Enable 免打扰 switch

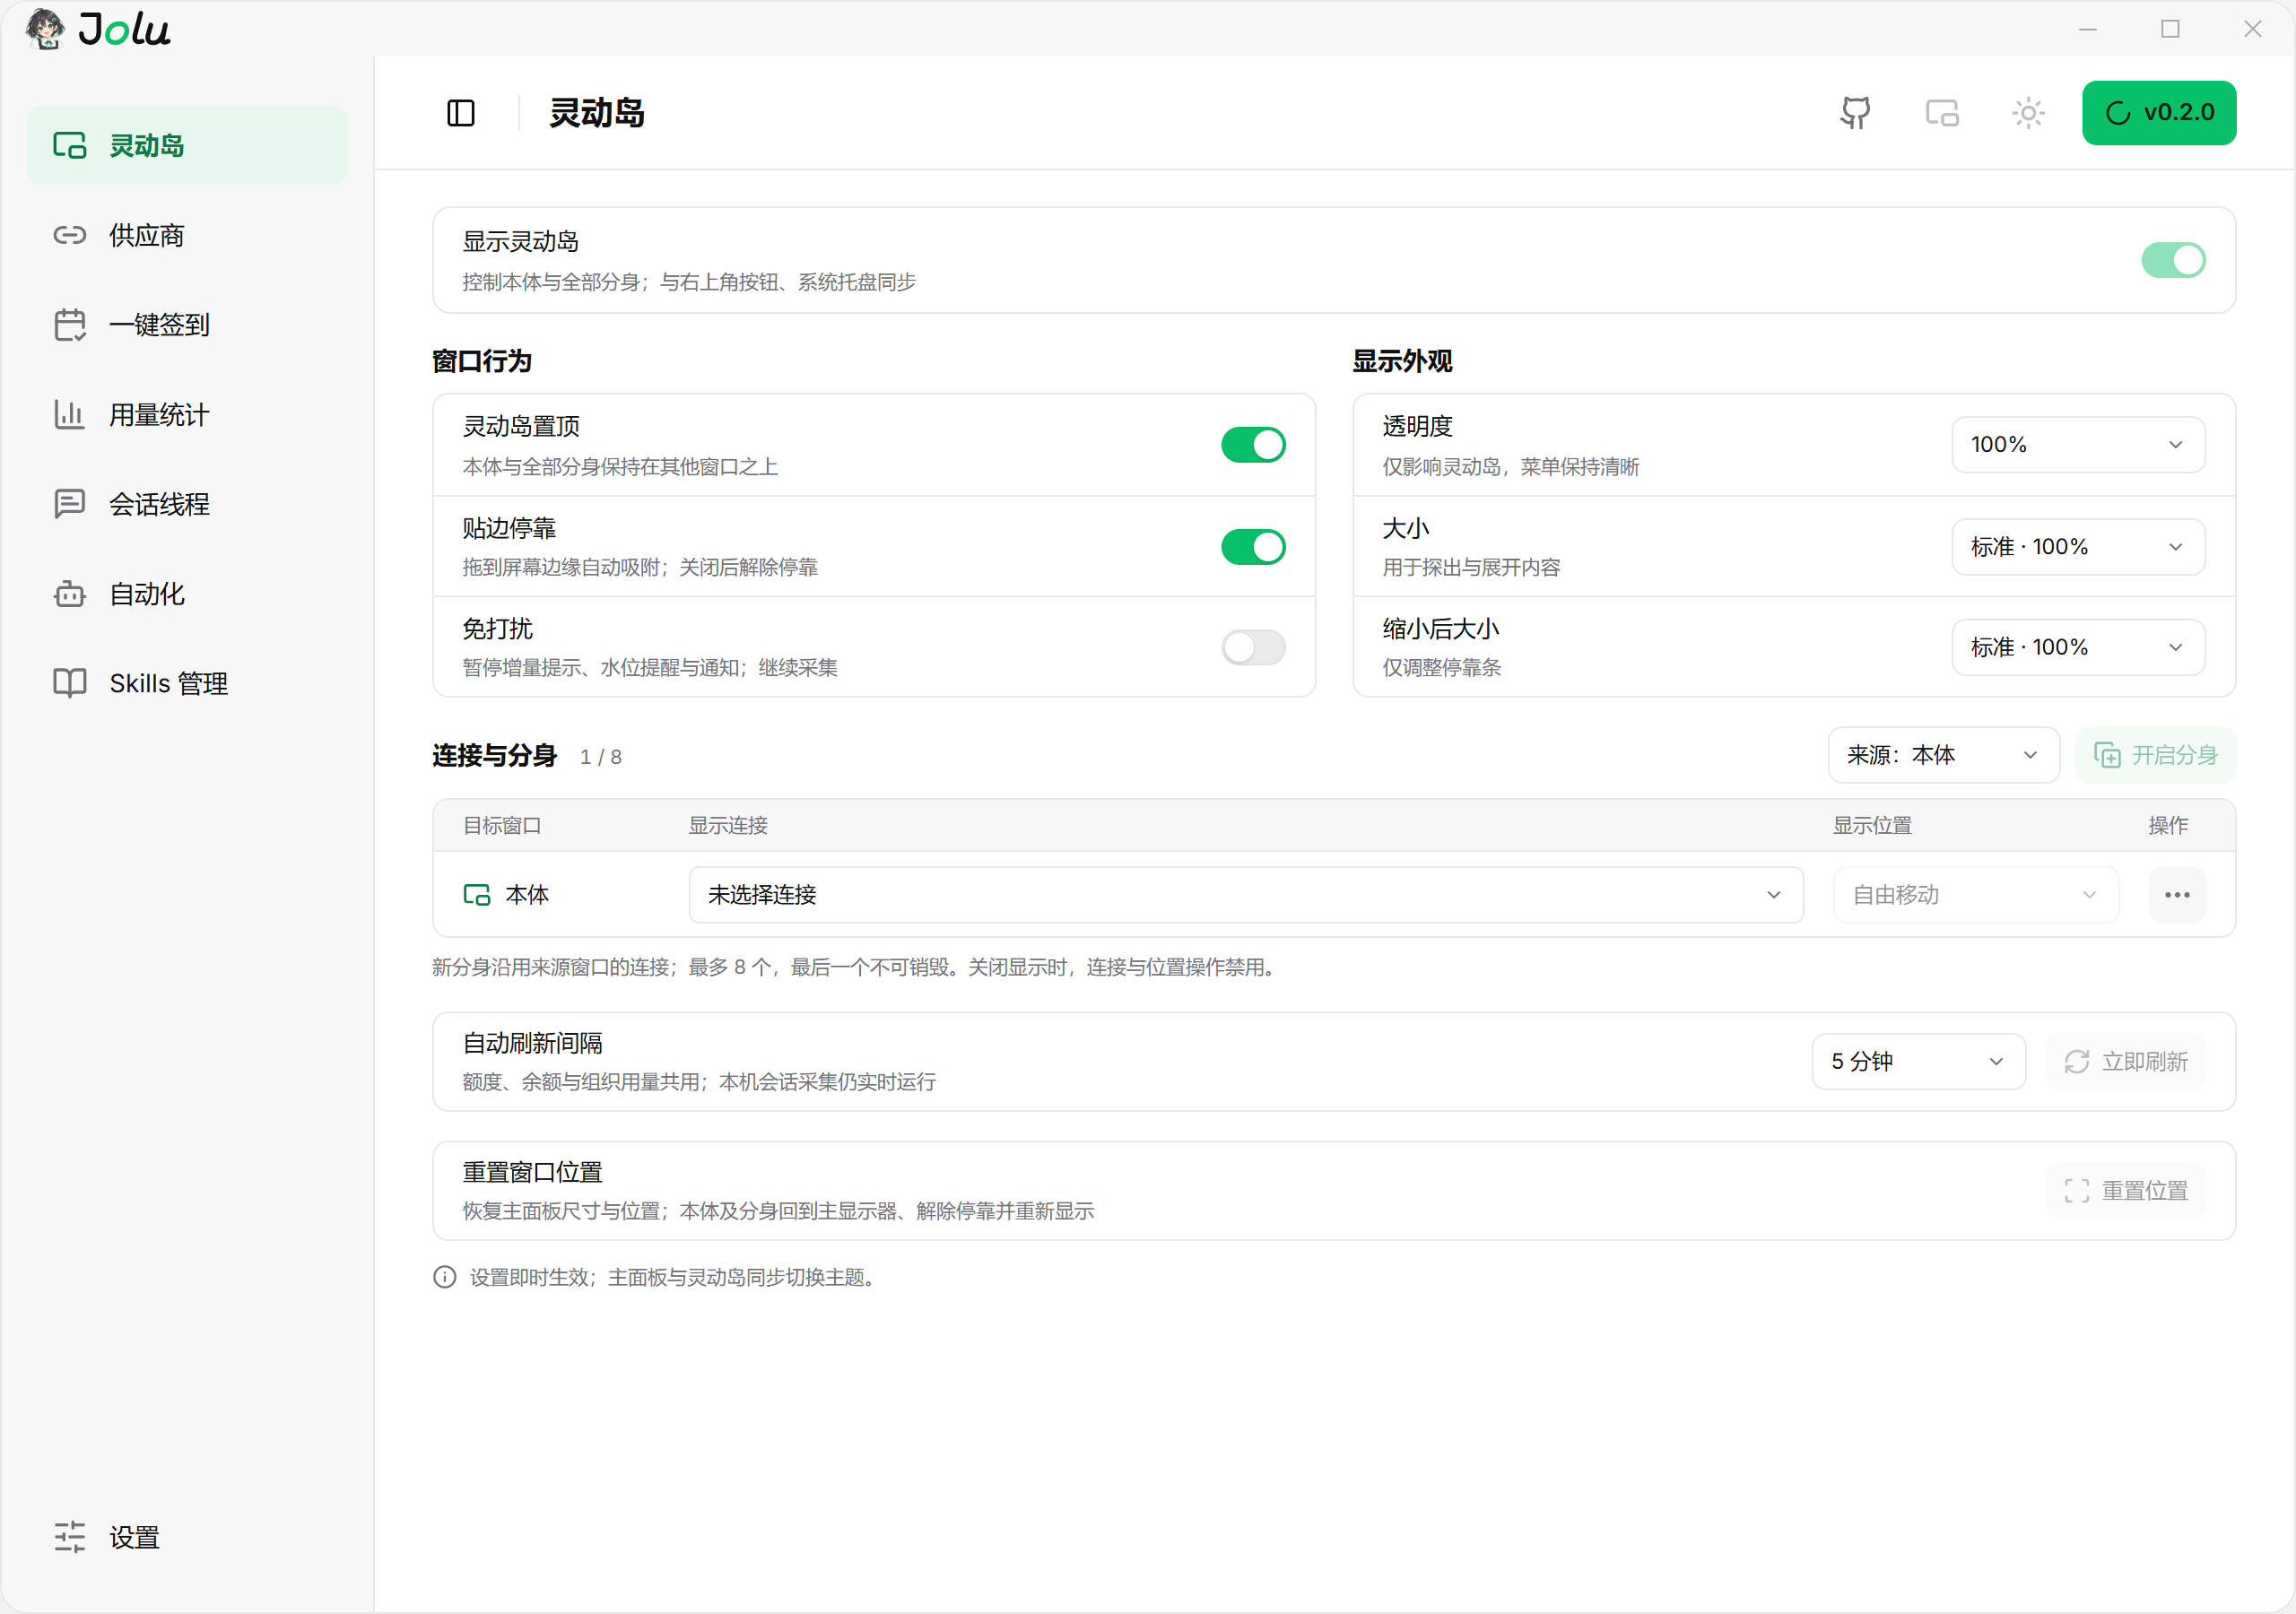1253,647
